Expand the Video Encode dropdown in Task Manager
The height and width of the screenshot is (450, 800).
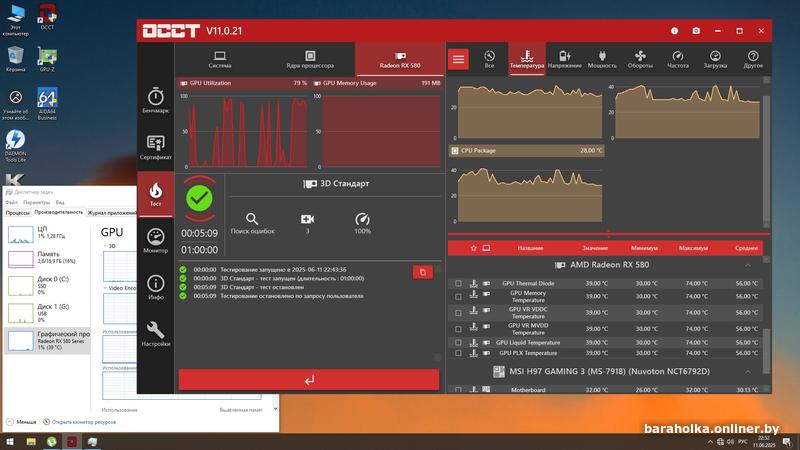coord(106,288)
